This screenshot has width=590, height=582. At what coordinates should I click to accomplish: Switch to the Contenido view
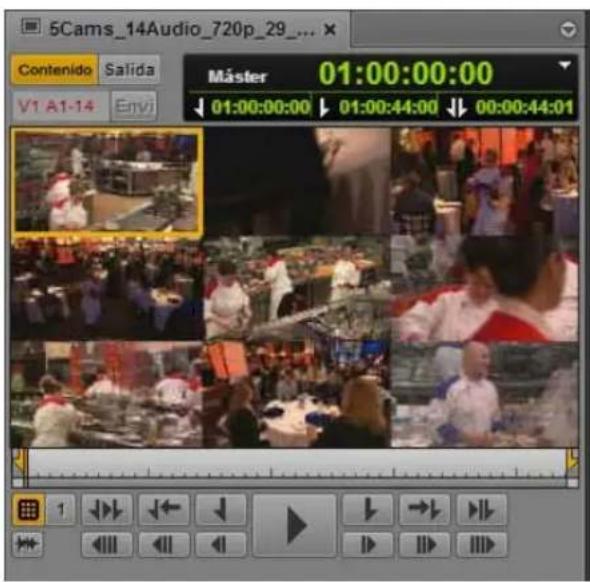click(55, 70)
